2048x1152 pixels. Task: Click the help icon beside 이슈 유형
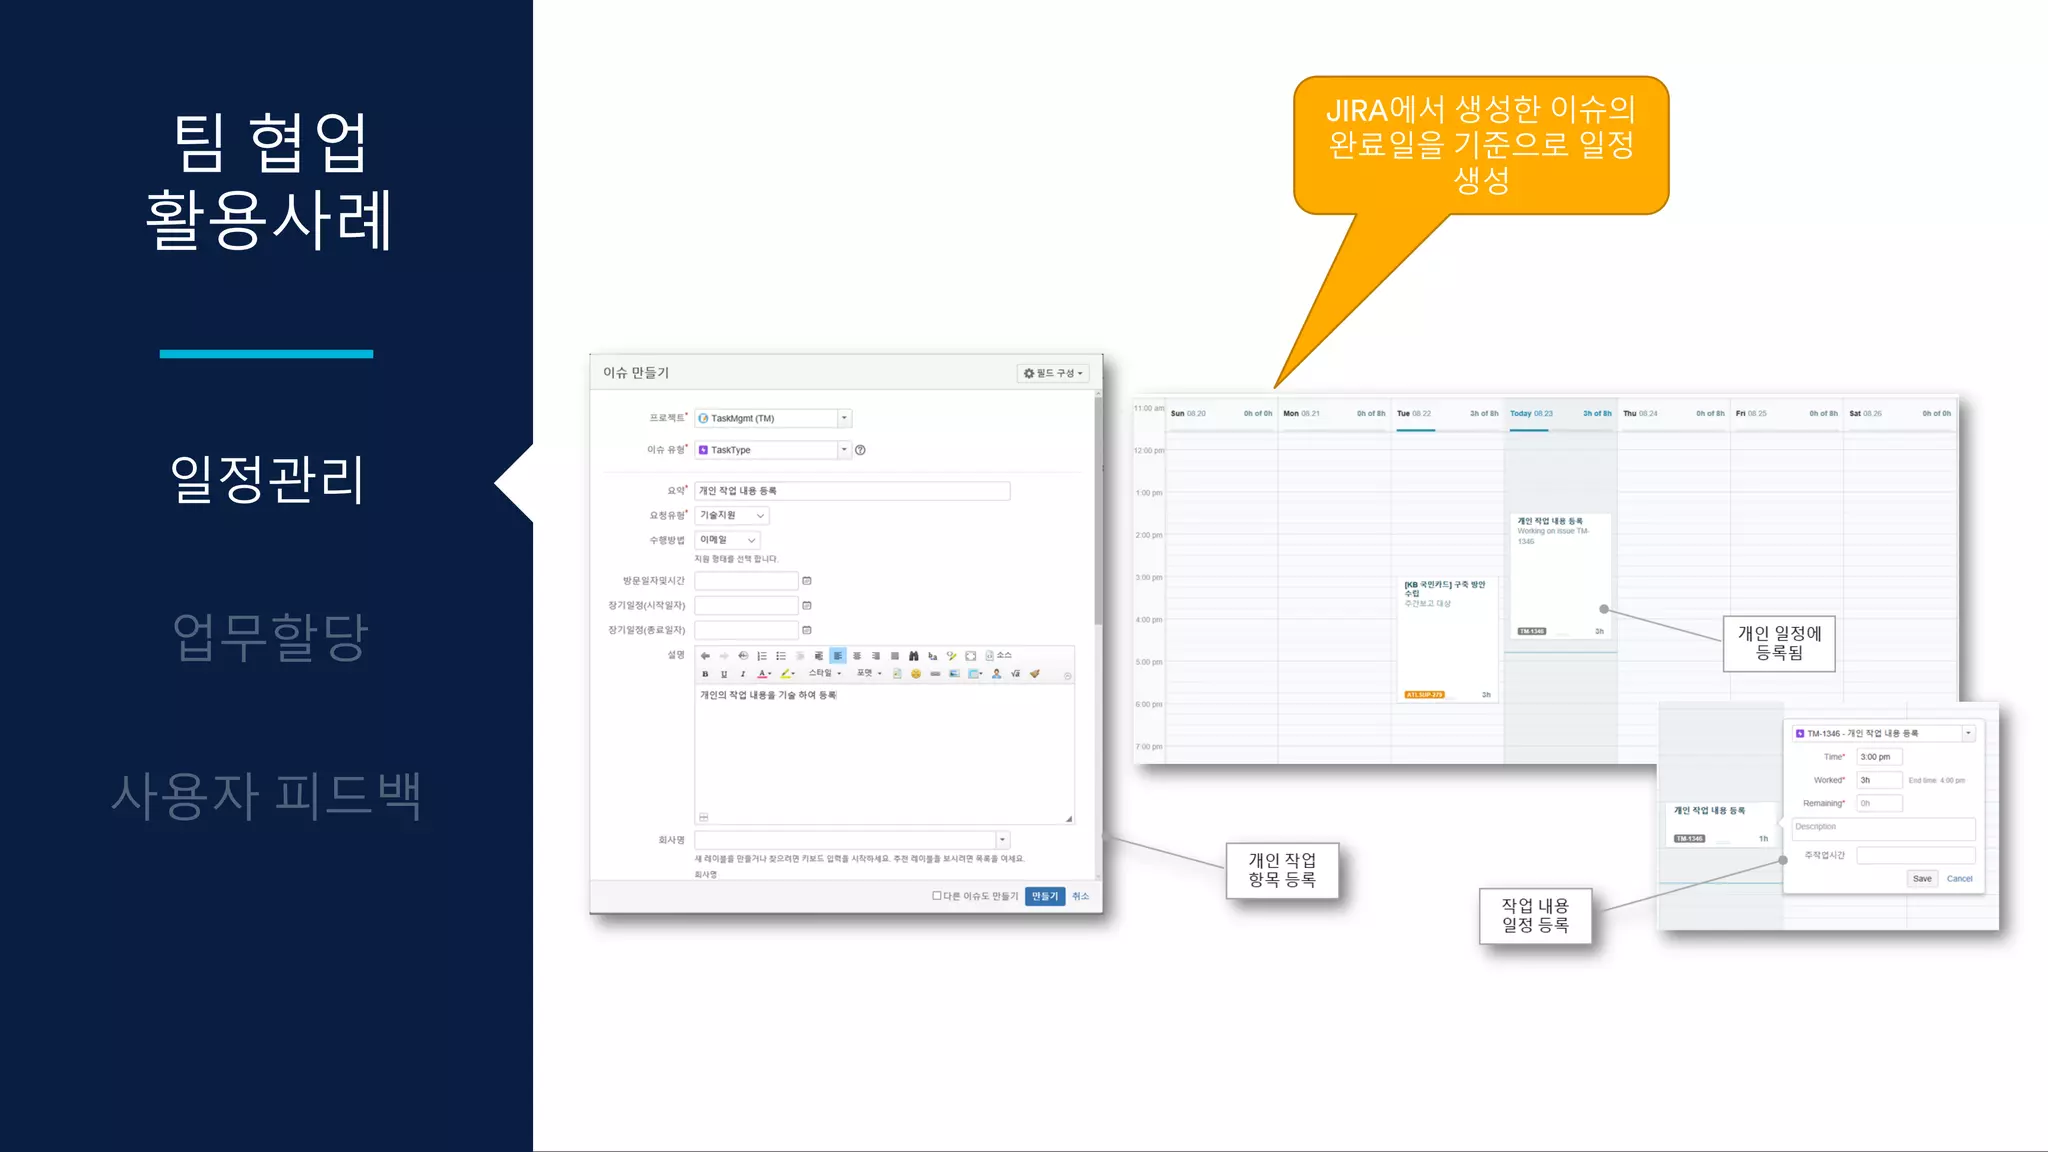[x=860, y=450]
